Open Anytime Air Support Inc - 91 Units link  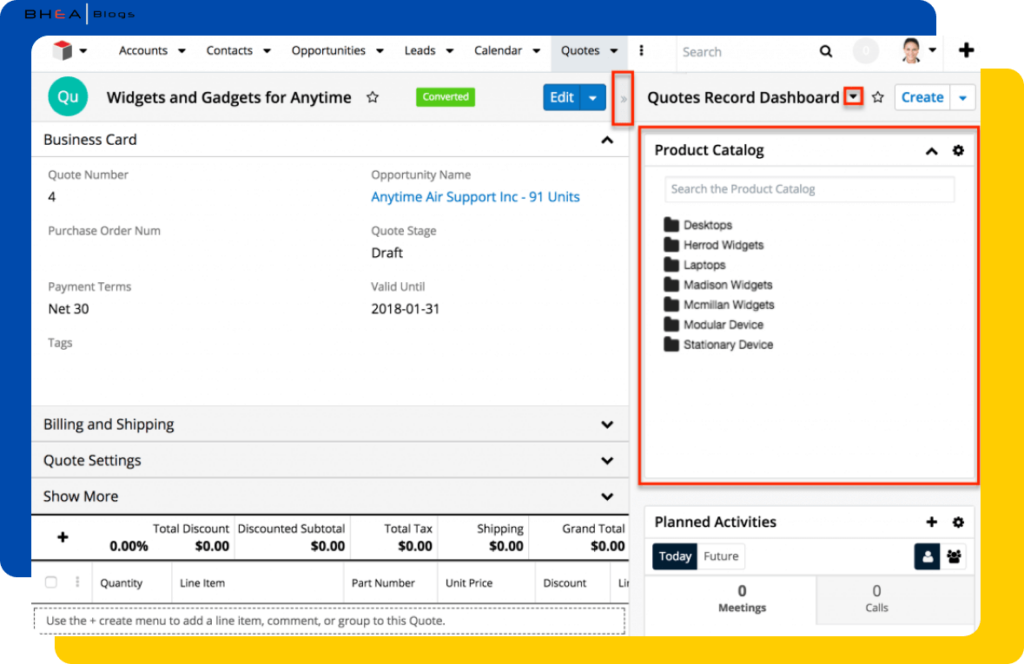pyautogui.click(x=475, y=197)
